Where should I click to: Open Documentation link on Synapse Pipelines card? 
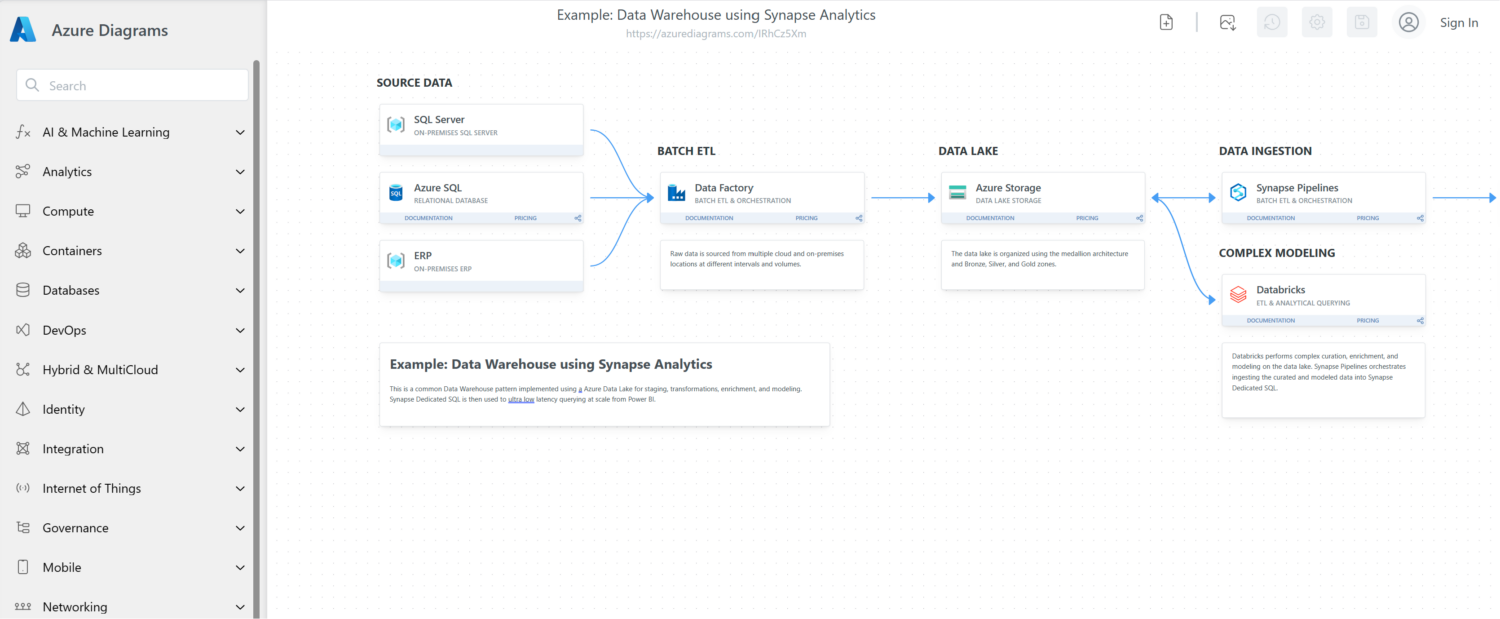[1271, 218]
